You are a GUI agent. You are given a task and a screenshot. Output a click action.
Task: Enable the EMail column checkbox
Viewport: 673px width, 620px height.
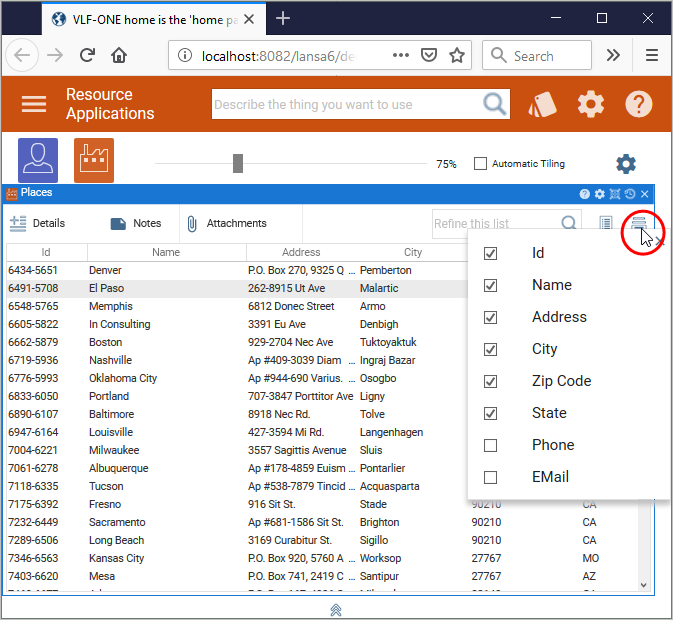(x=490, y=477)
